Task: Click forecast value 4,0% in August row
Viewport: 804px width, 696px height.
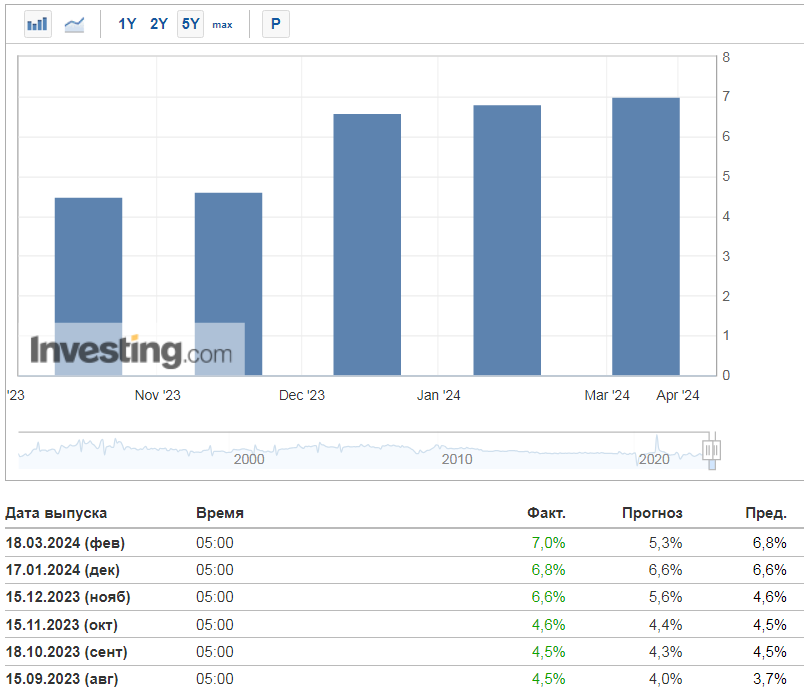Action: tap(665, 679)
